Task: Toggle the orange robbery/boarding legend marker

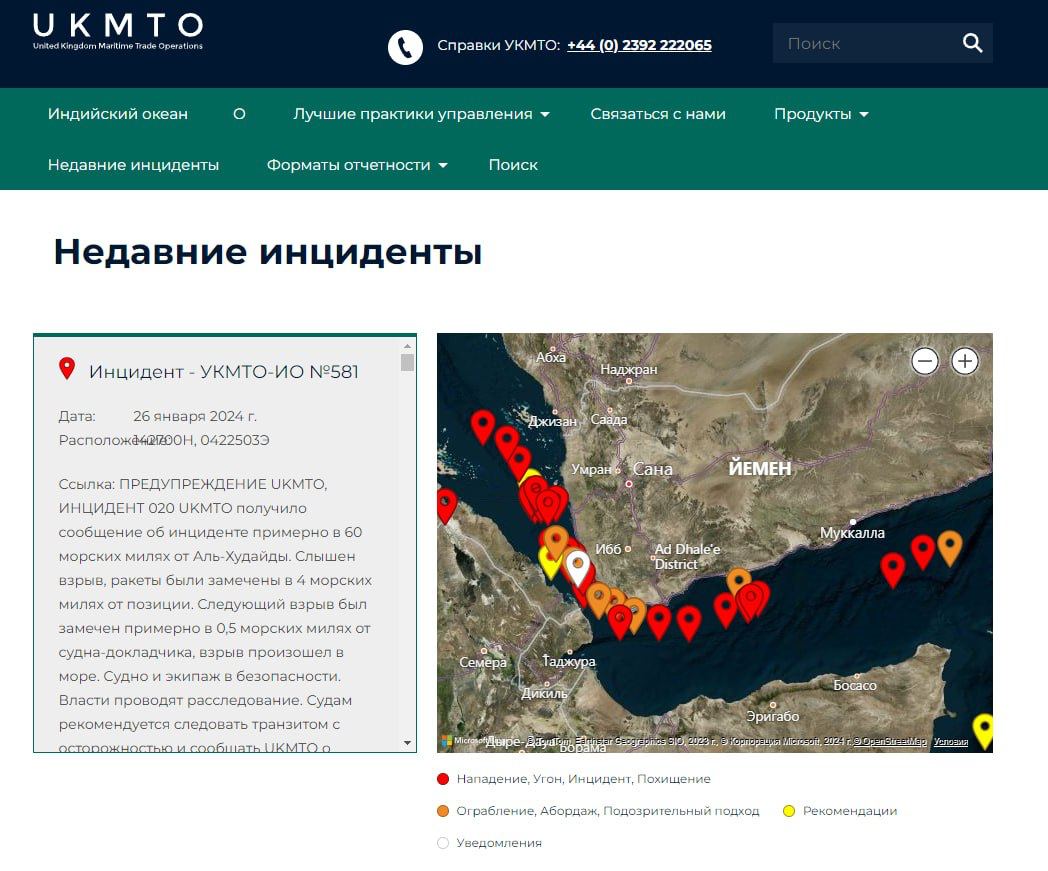Action: point(443,811)
